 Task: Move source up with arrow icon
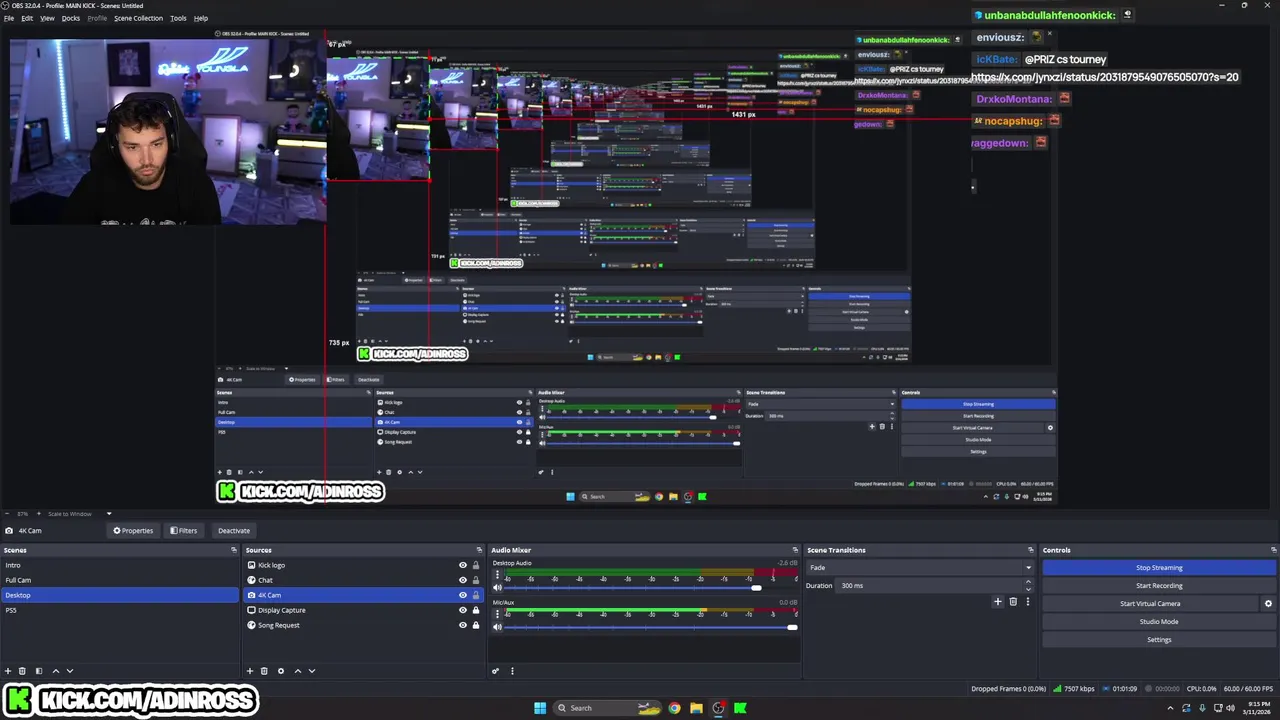pyautogui.click(x=297, y=671)
